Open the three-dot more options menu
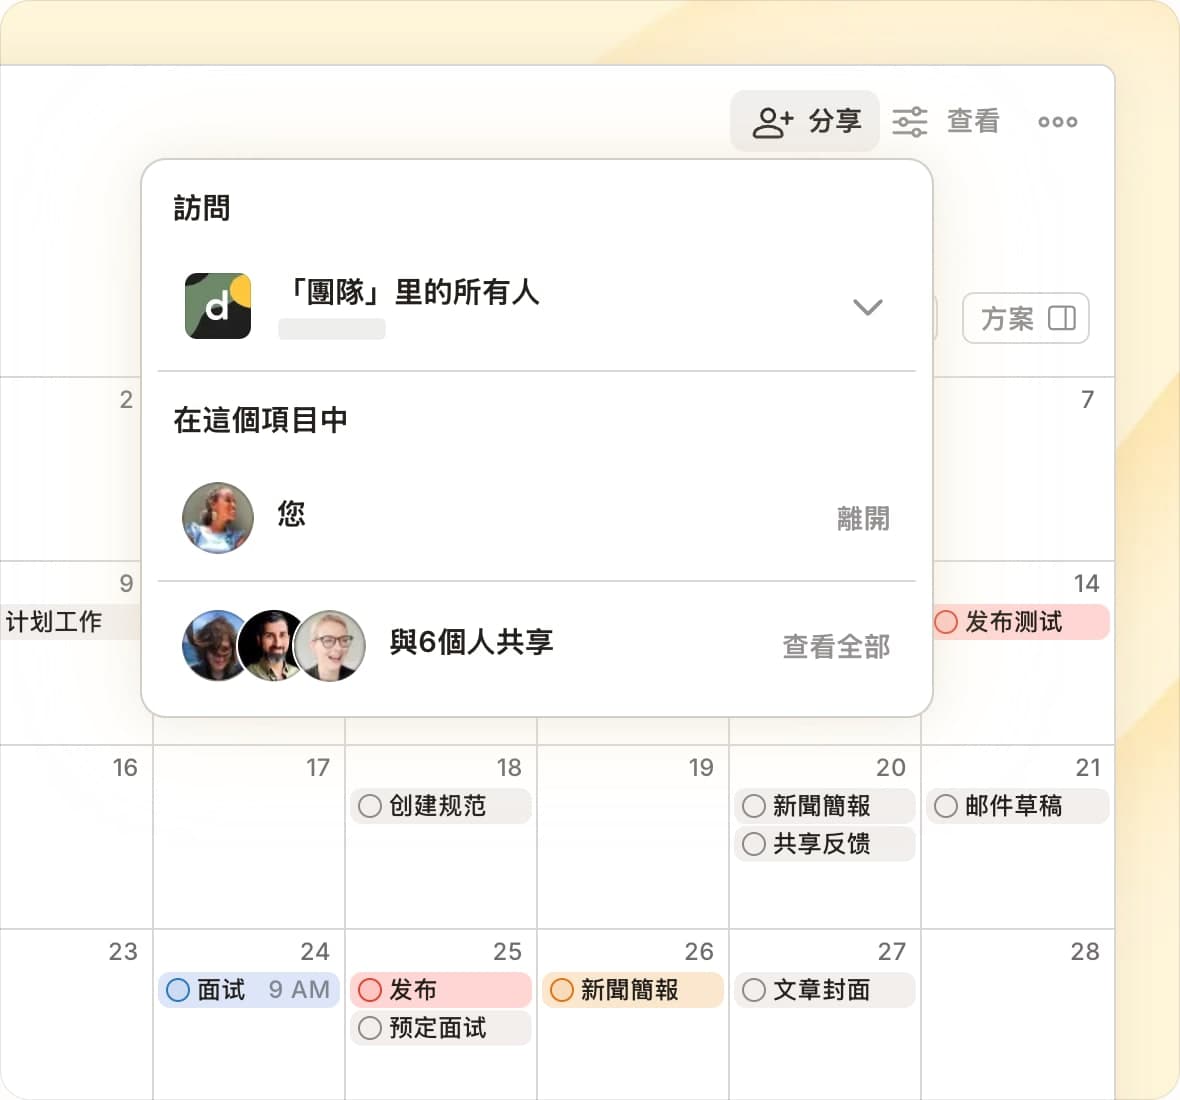The height and width of the screenshot is (1100, 1180). click(1057, 122)
